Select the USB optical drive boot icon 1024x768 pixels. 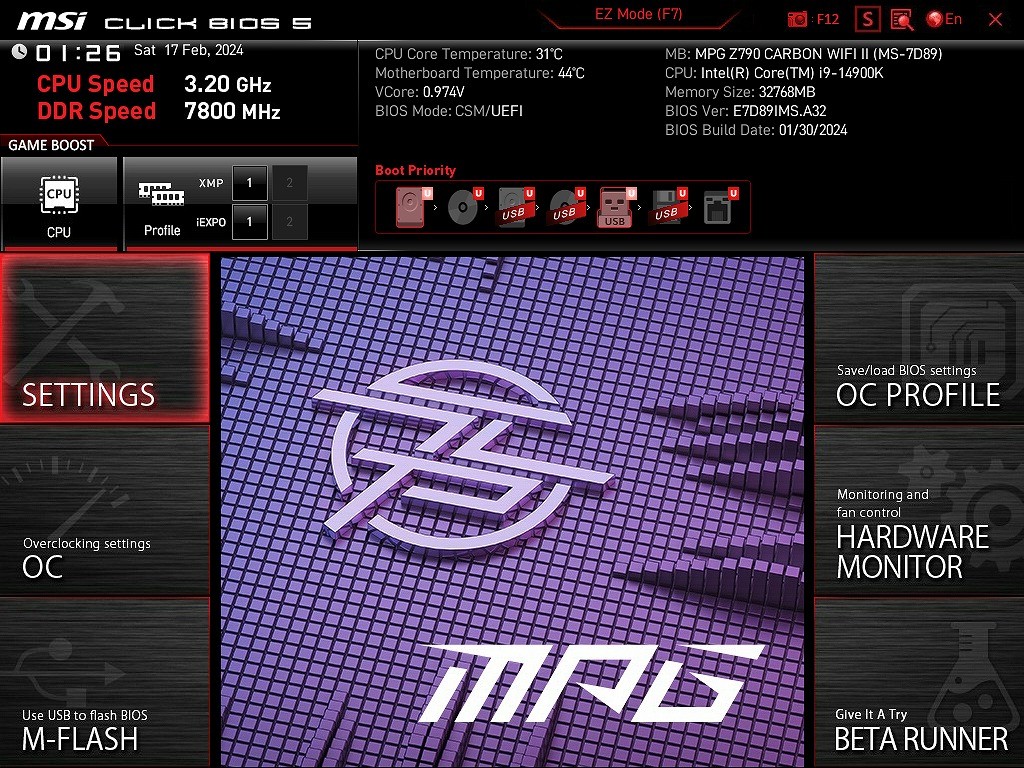[566, 206]
